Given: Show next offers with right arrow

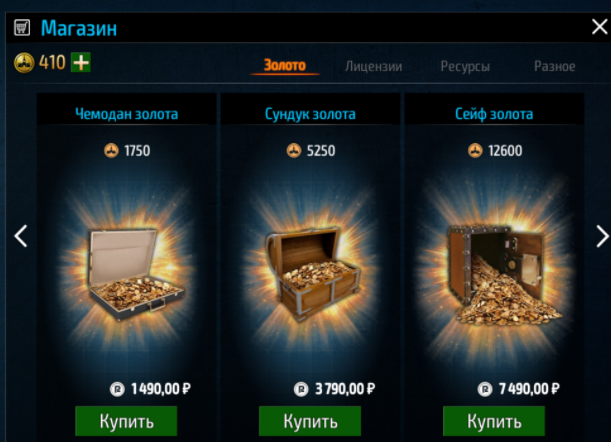Looking at the screenshot, I should (602, 236).
